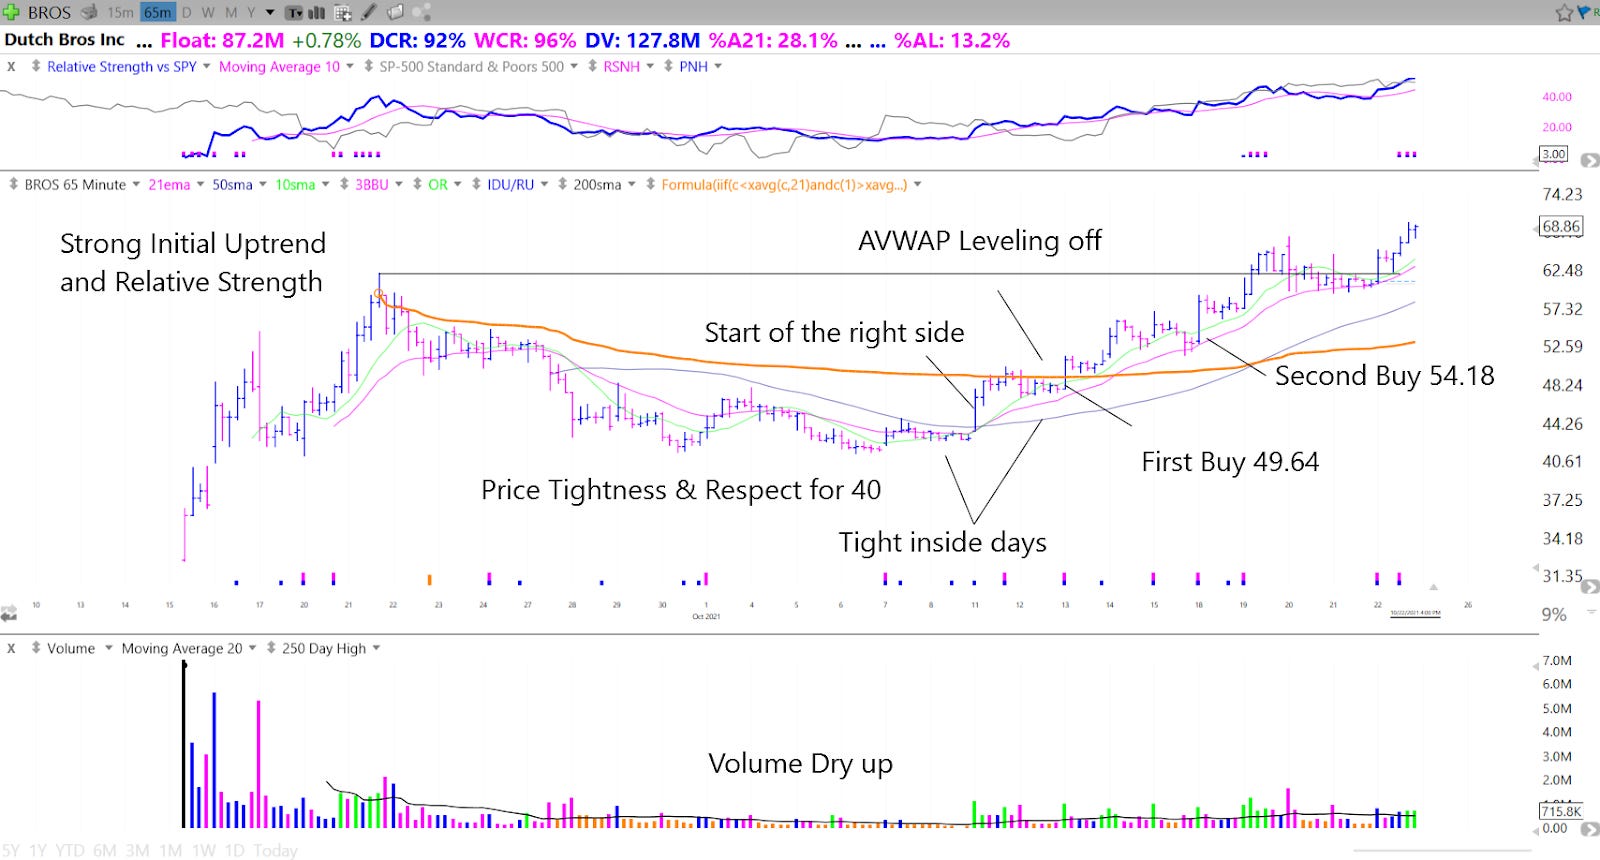Click reorder arrows beside Formula indicator

point(650,184)
